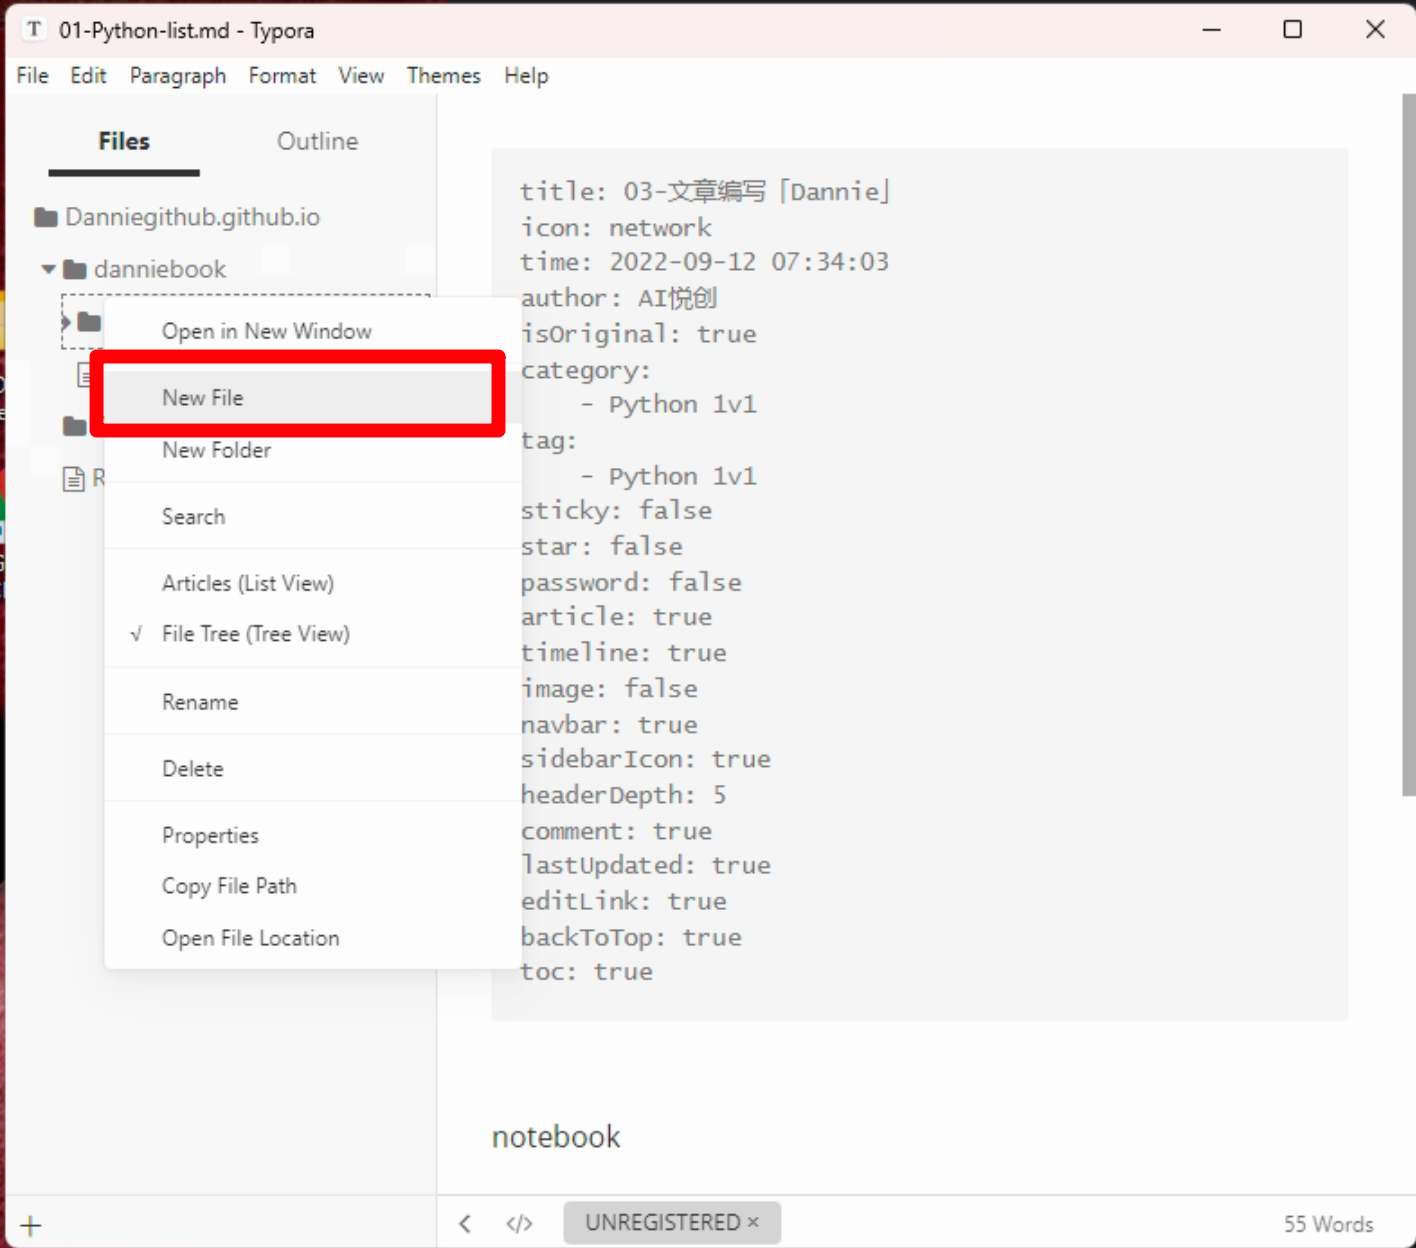Select New Folder from the context menu
Viewport: 1416px width, 1248px height.
click(217, 450)
